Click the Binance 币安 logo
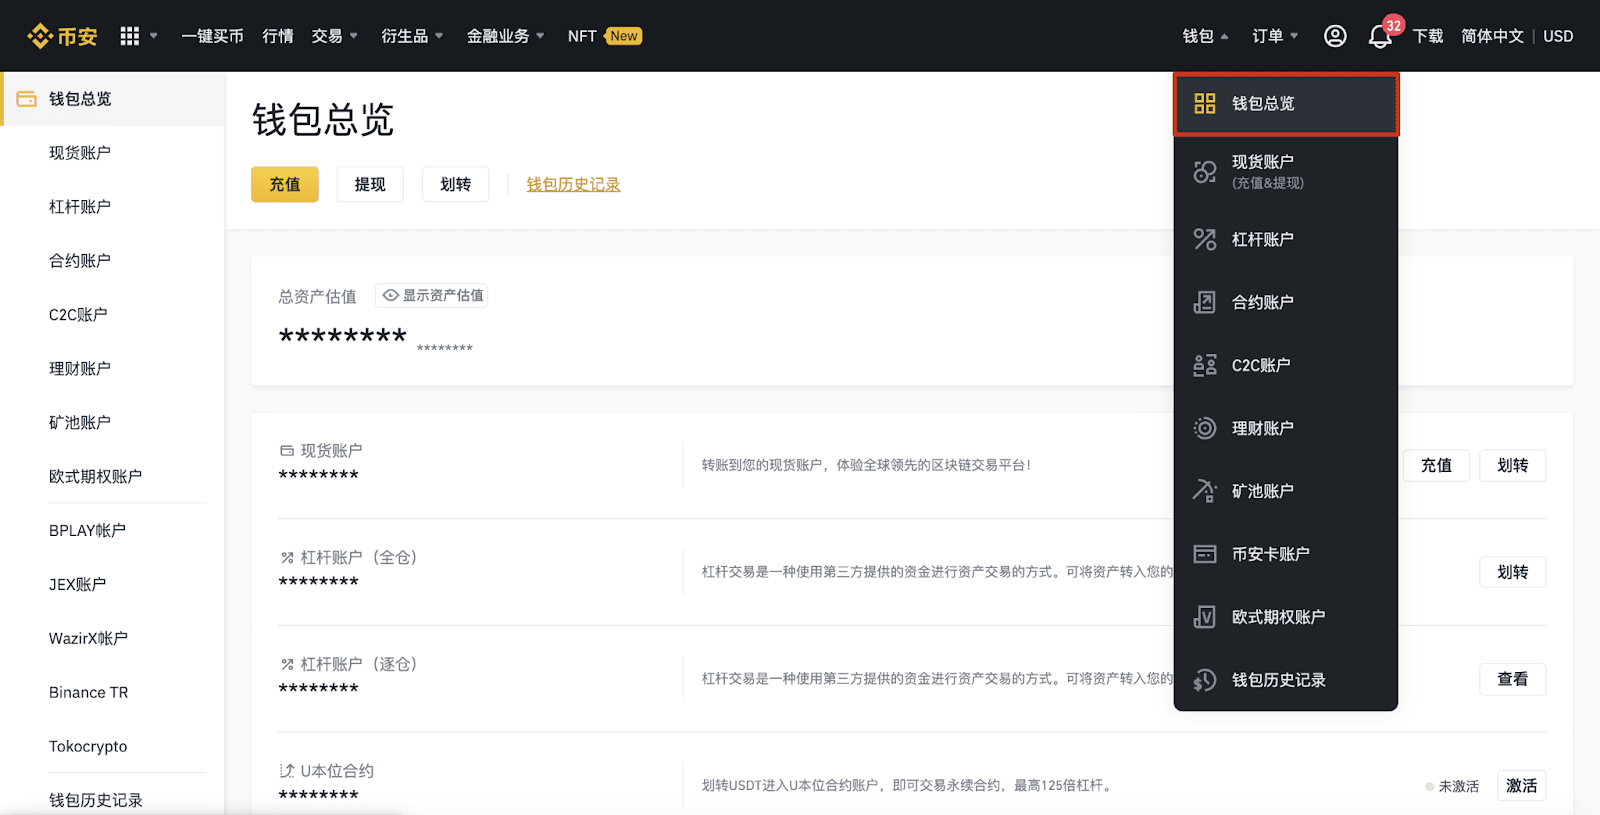1600x815 pixels. 62,36
